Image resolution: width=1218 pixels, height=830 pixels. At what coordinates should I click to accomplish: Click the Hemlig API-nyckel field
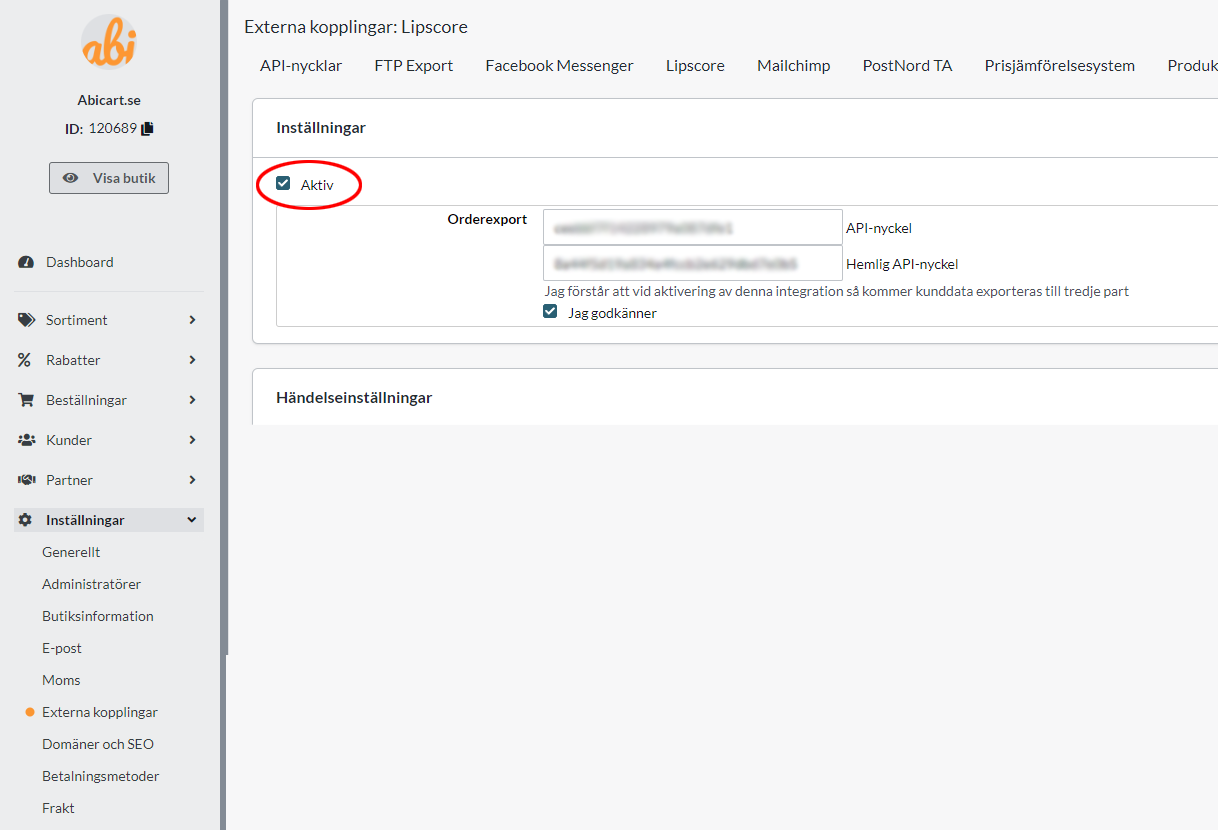click(692, 264)
